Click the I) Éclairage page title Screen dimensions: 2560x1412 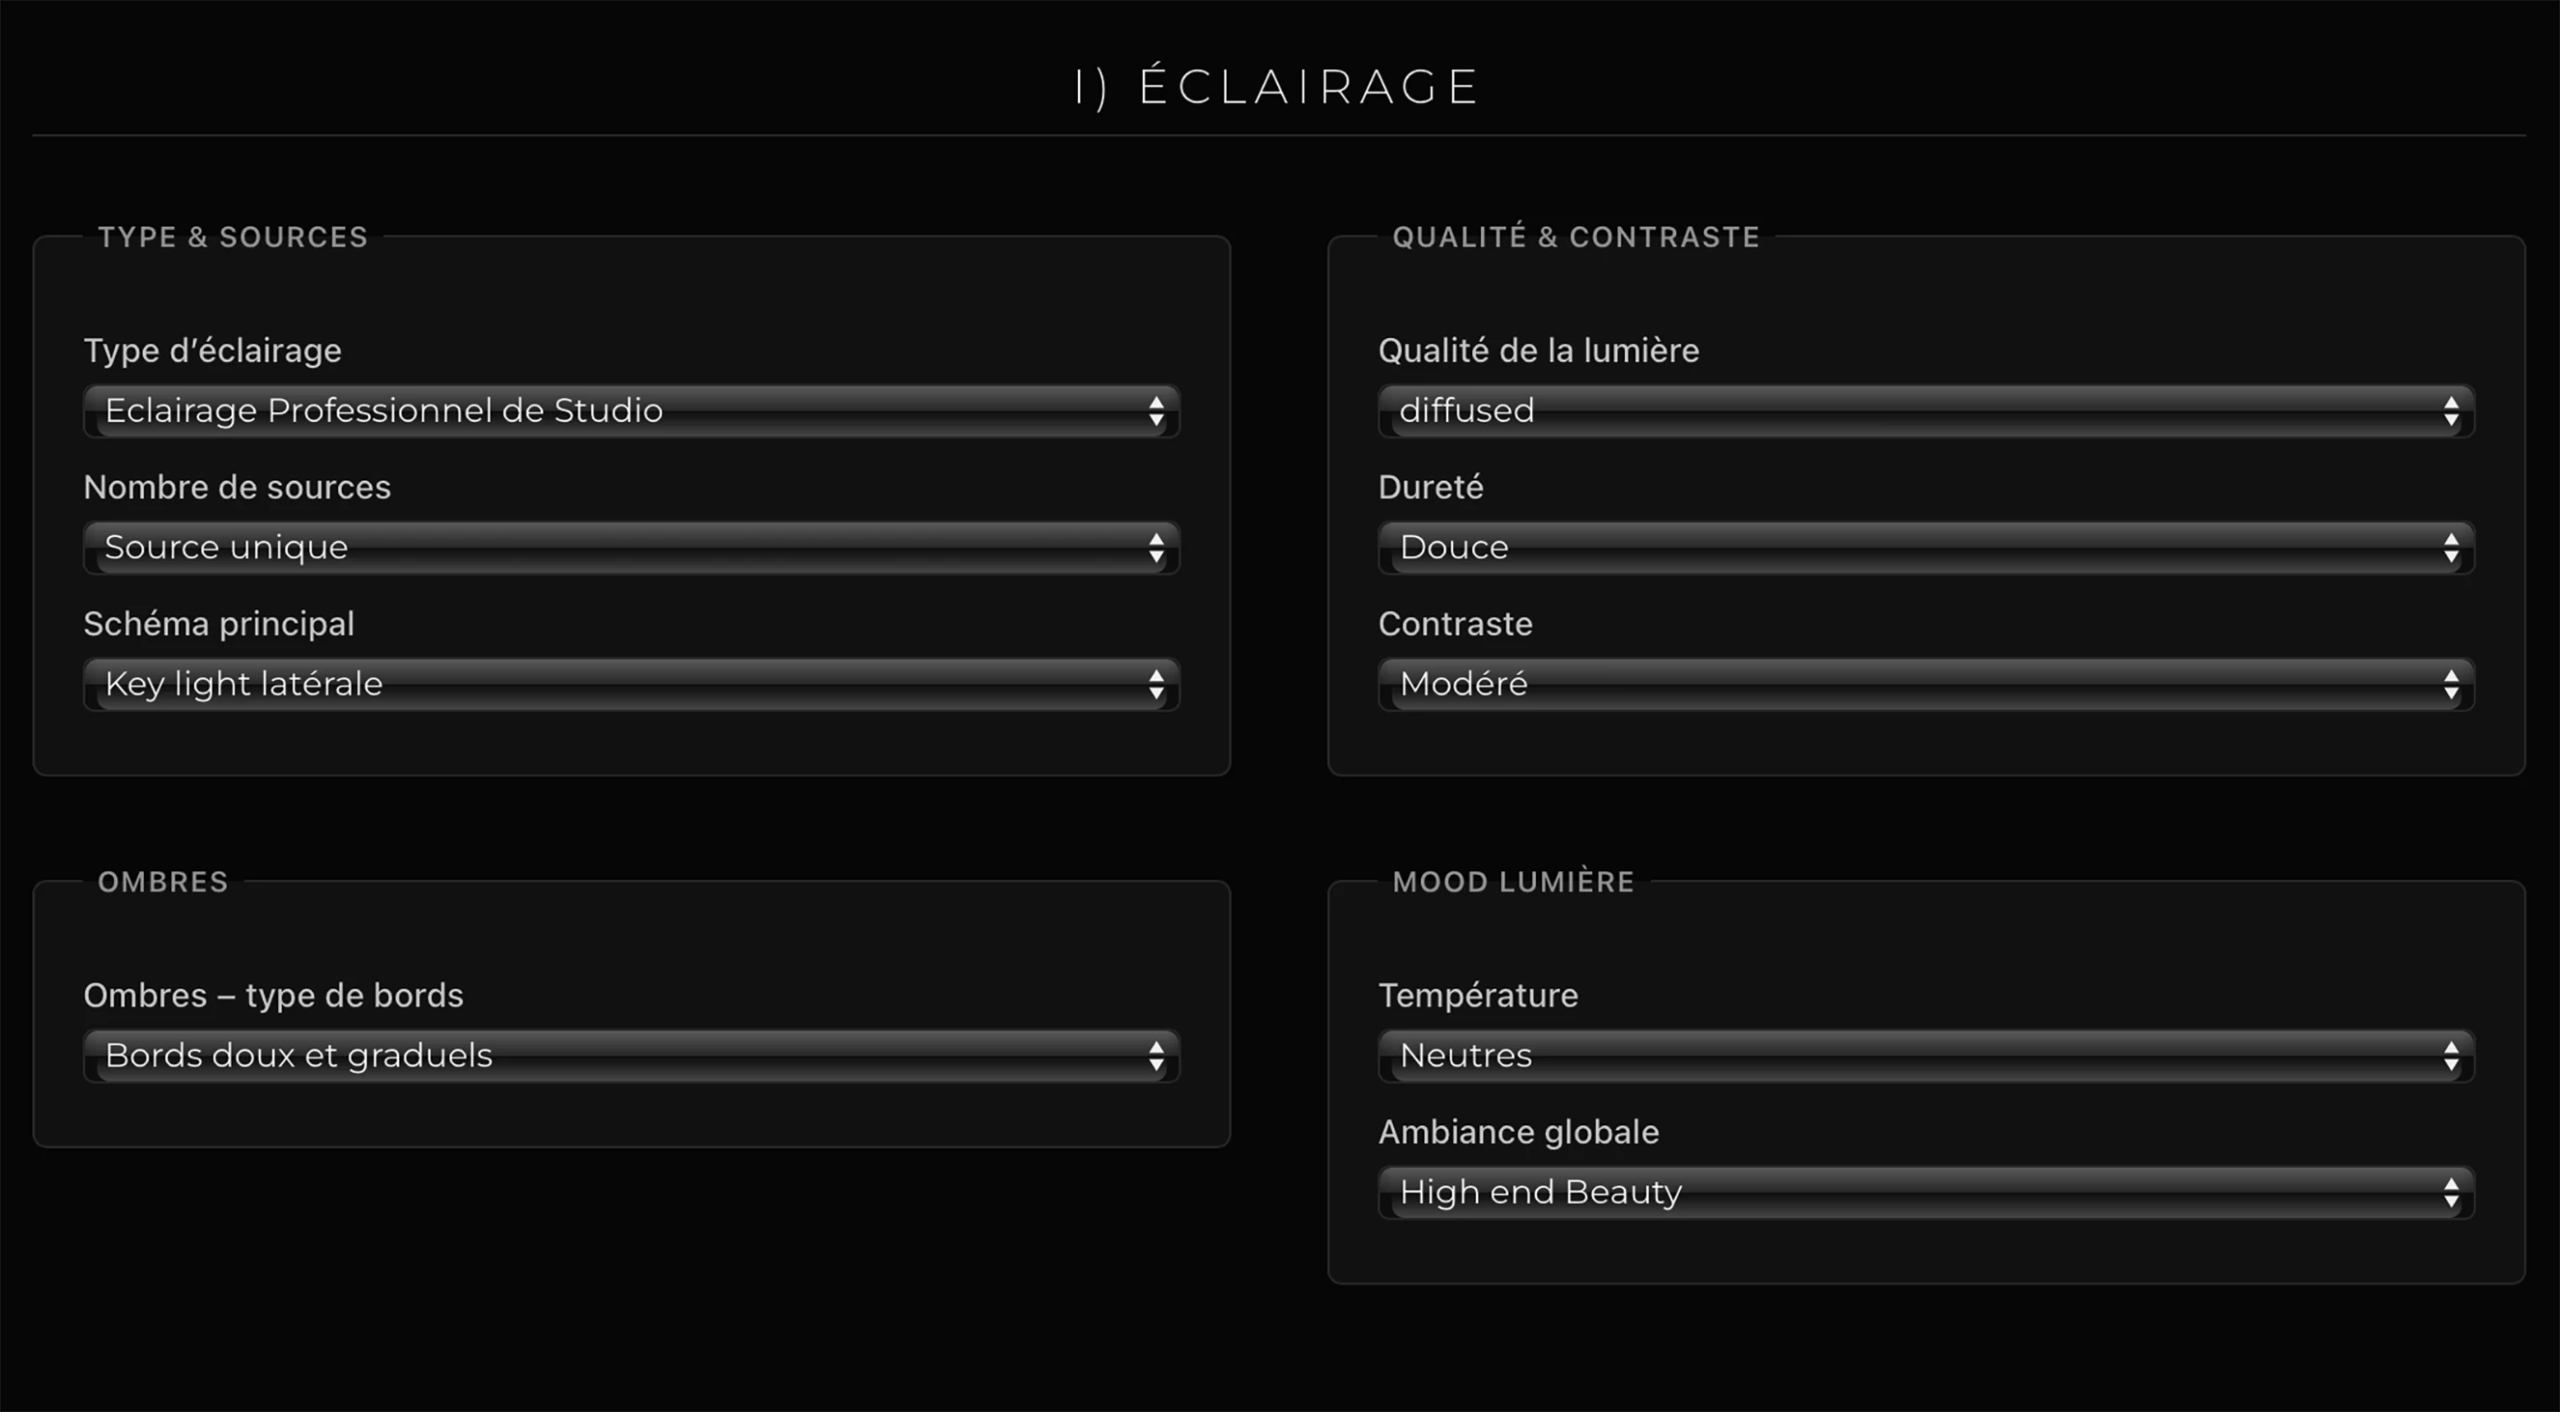tap(1277, 87)
